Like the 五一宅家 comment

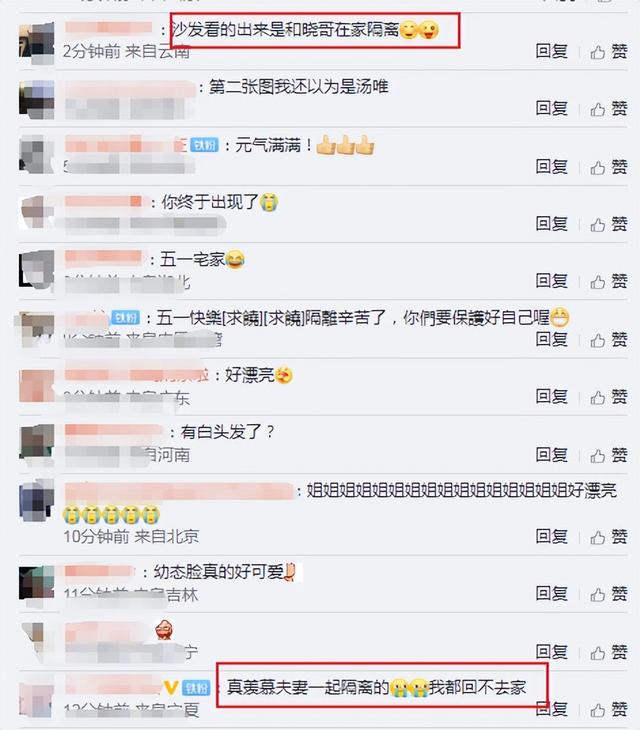(x=609, y=281)
